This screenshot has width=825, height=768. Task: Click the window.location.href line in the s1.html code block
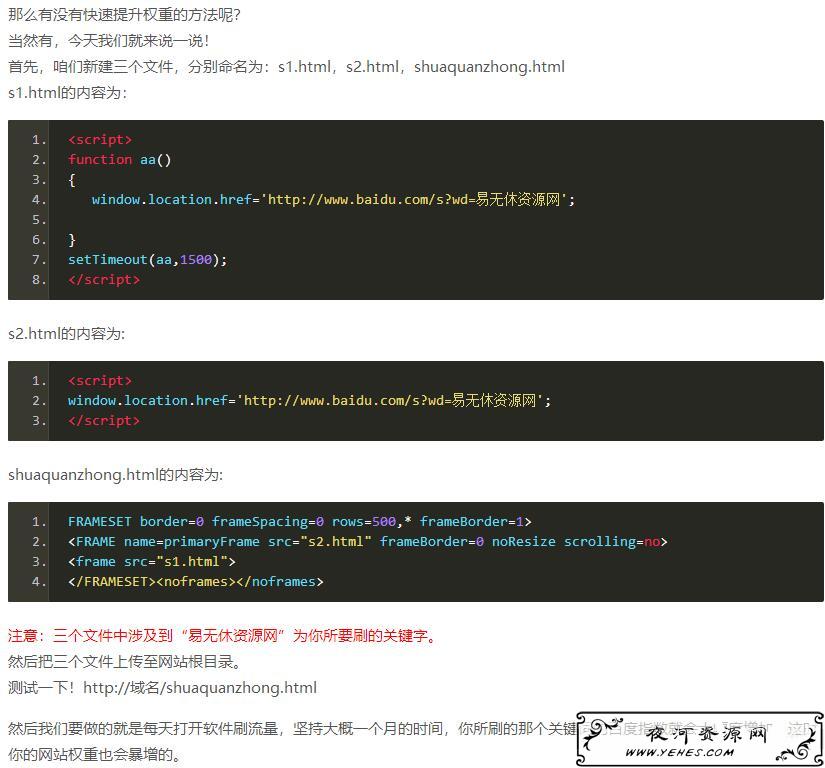333,199
